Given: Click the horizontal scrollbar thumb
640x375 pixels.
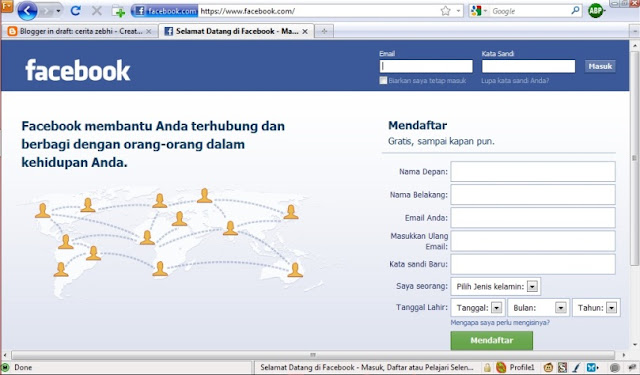Looking at the screenshot, I should coord(313,355).
